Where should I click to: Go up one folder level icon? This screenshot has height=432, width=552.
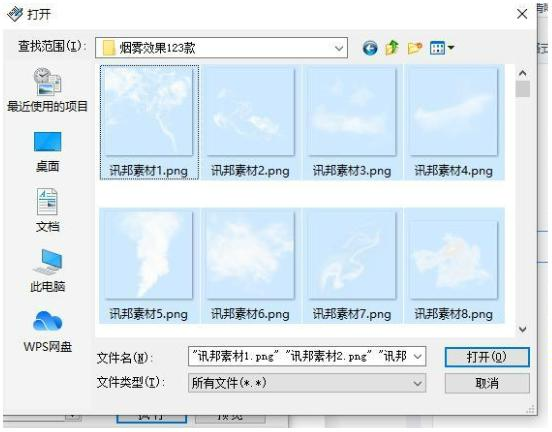(x=392, y=48)
